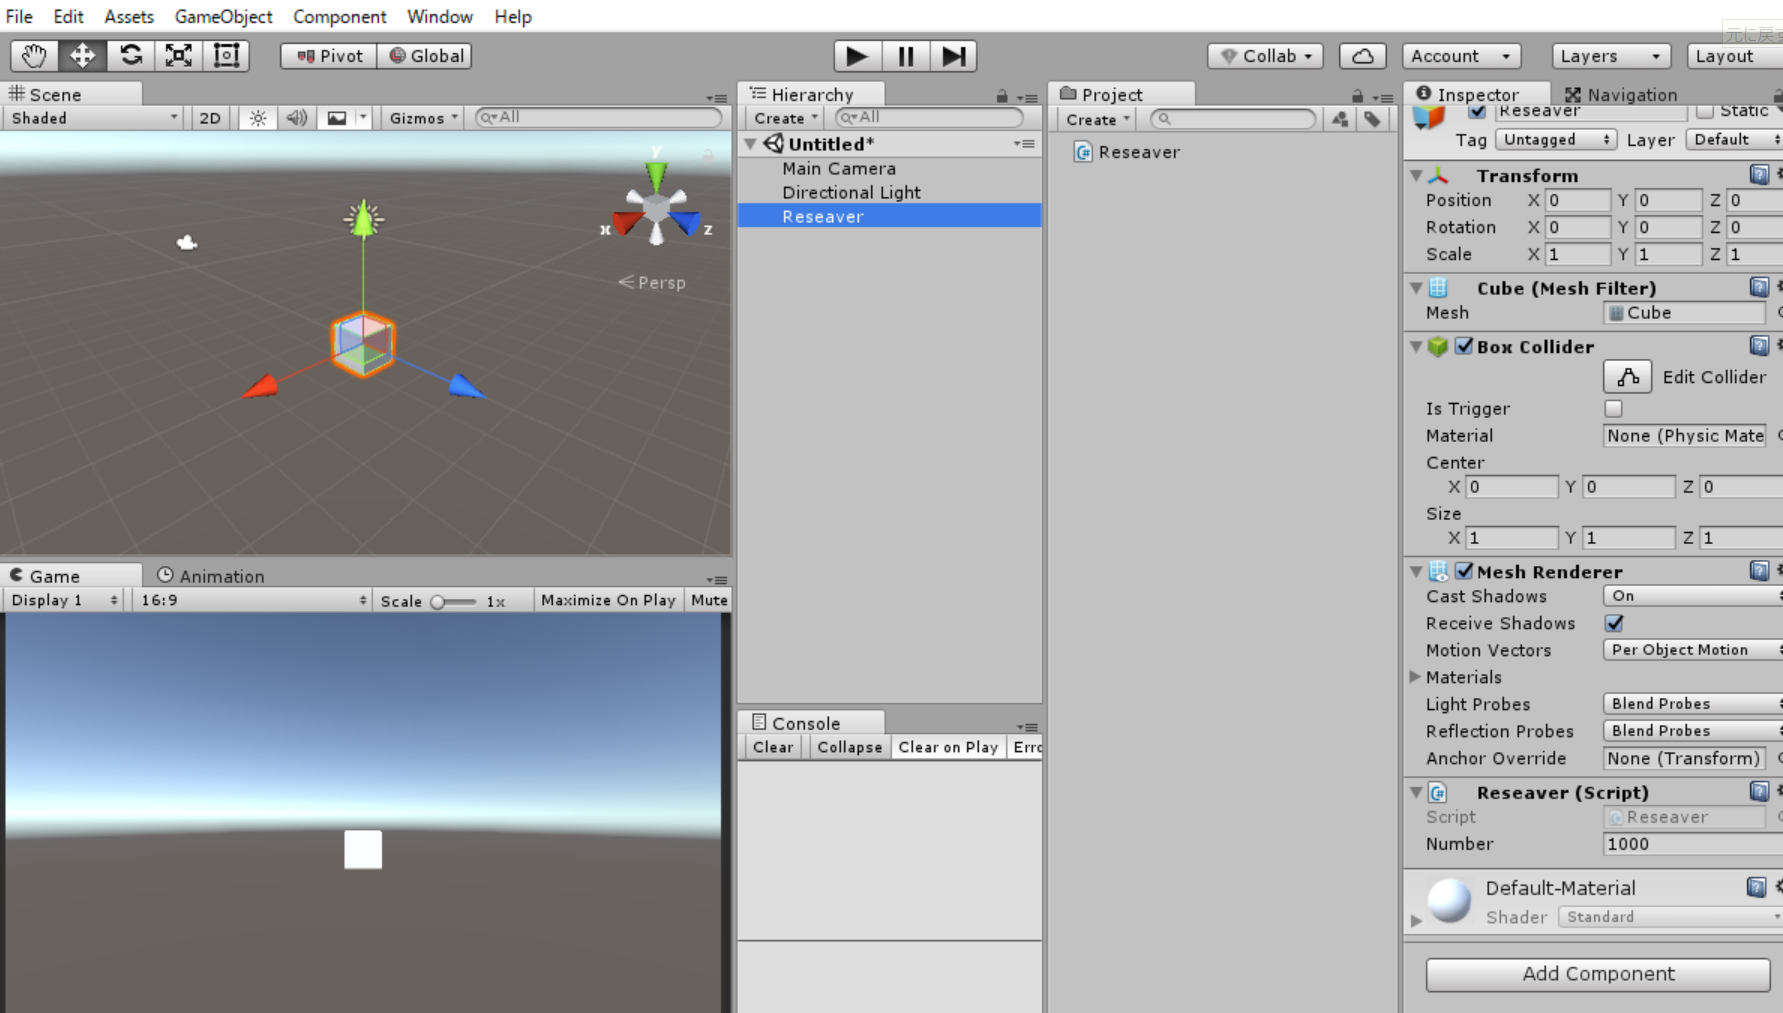Open cloud services panel
The width and height of the screenshot is (1783, 1013).
1362,56
